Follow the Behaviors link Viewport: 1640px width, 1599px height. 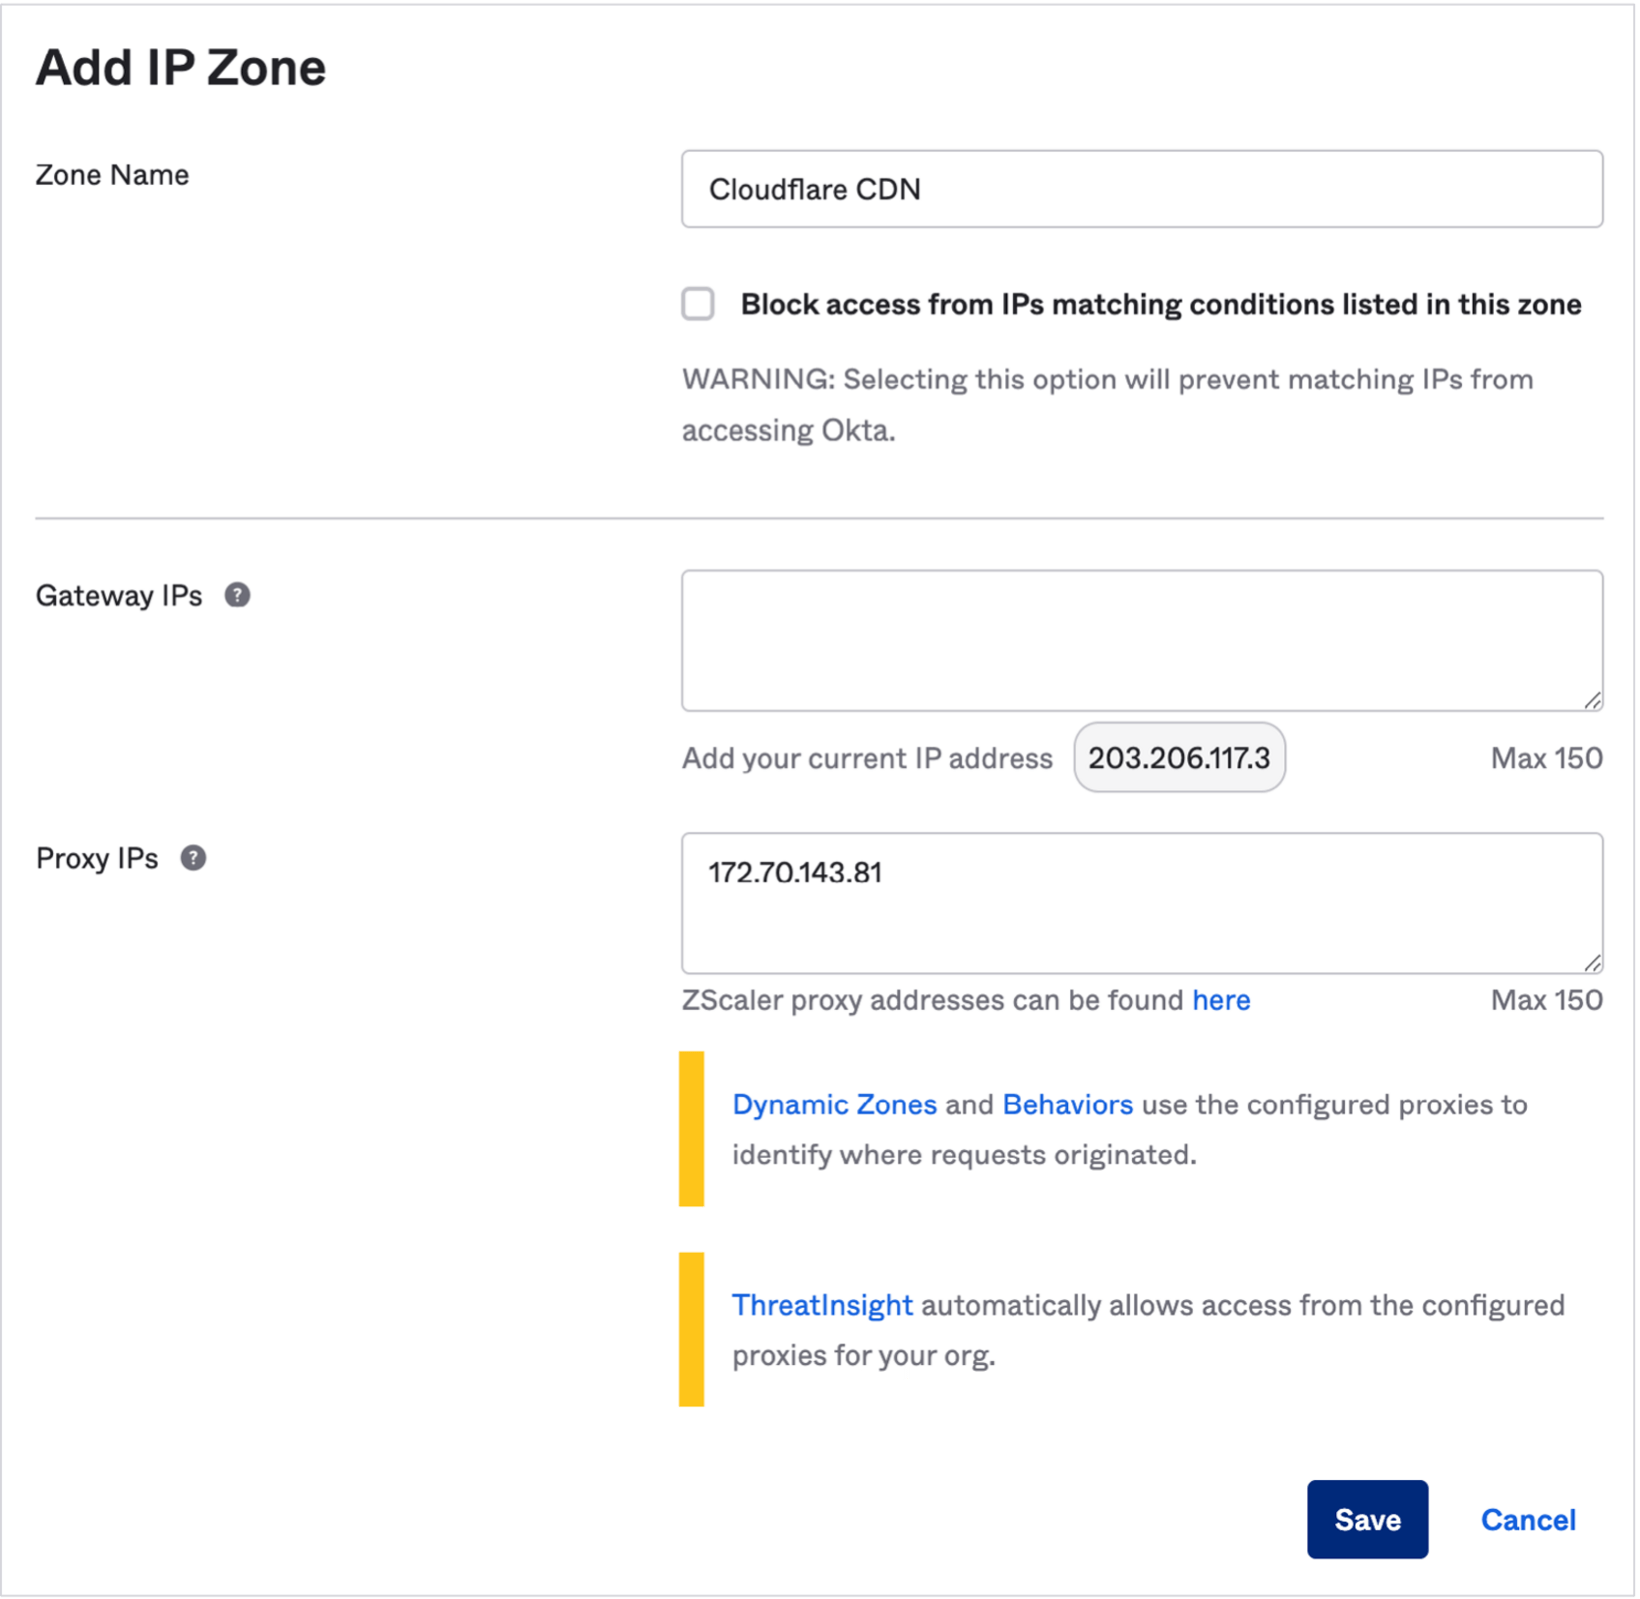[1067, 1104]
